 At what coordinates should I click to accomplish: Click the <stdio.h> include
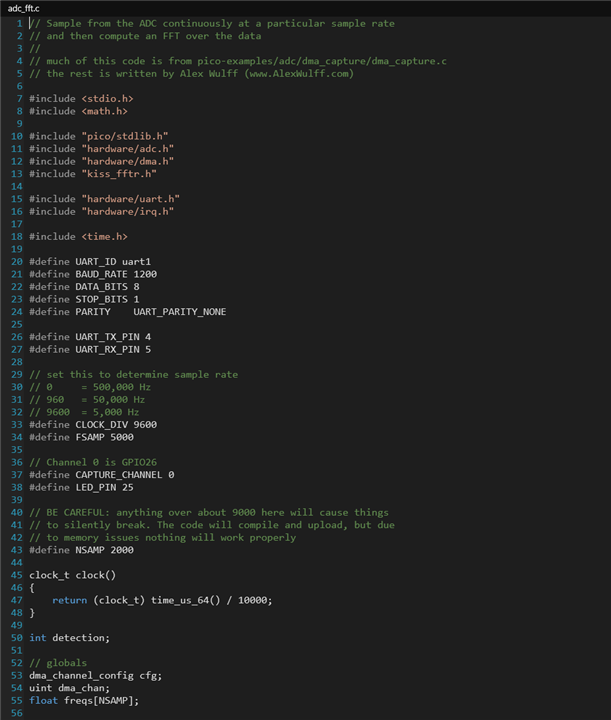coord(107,98)
